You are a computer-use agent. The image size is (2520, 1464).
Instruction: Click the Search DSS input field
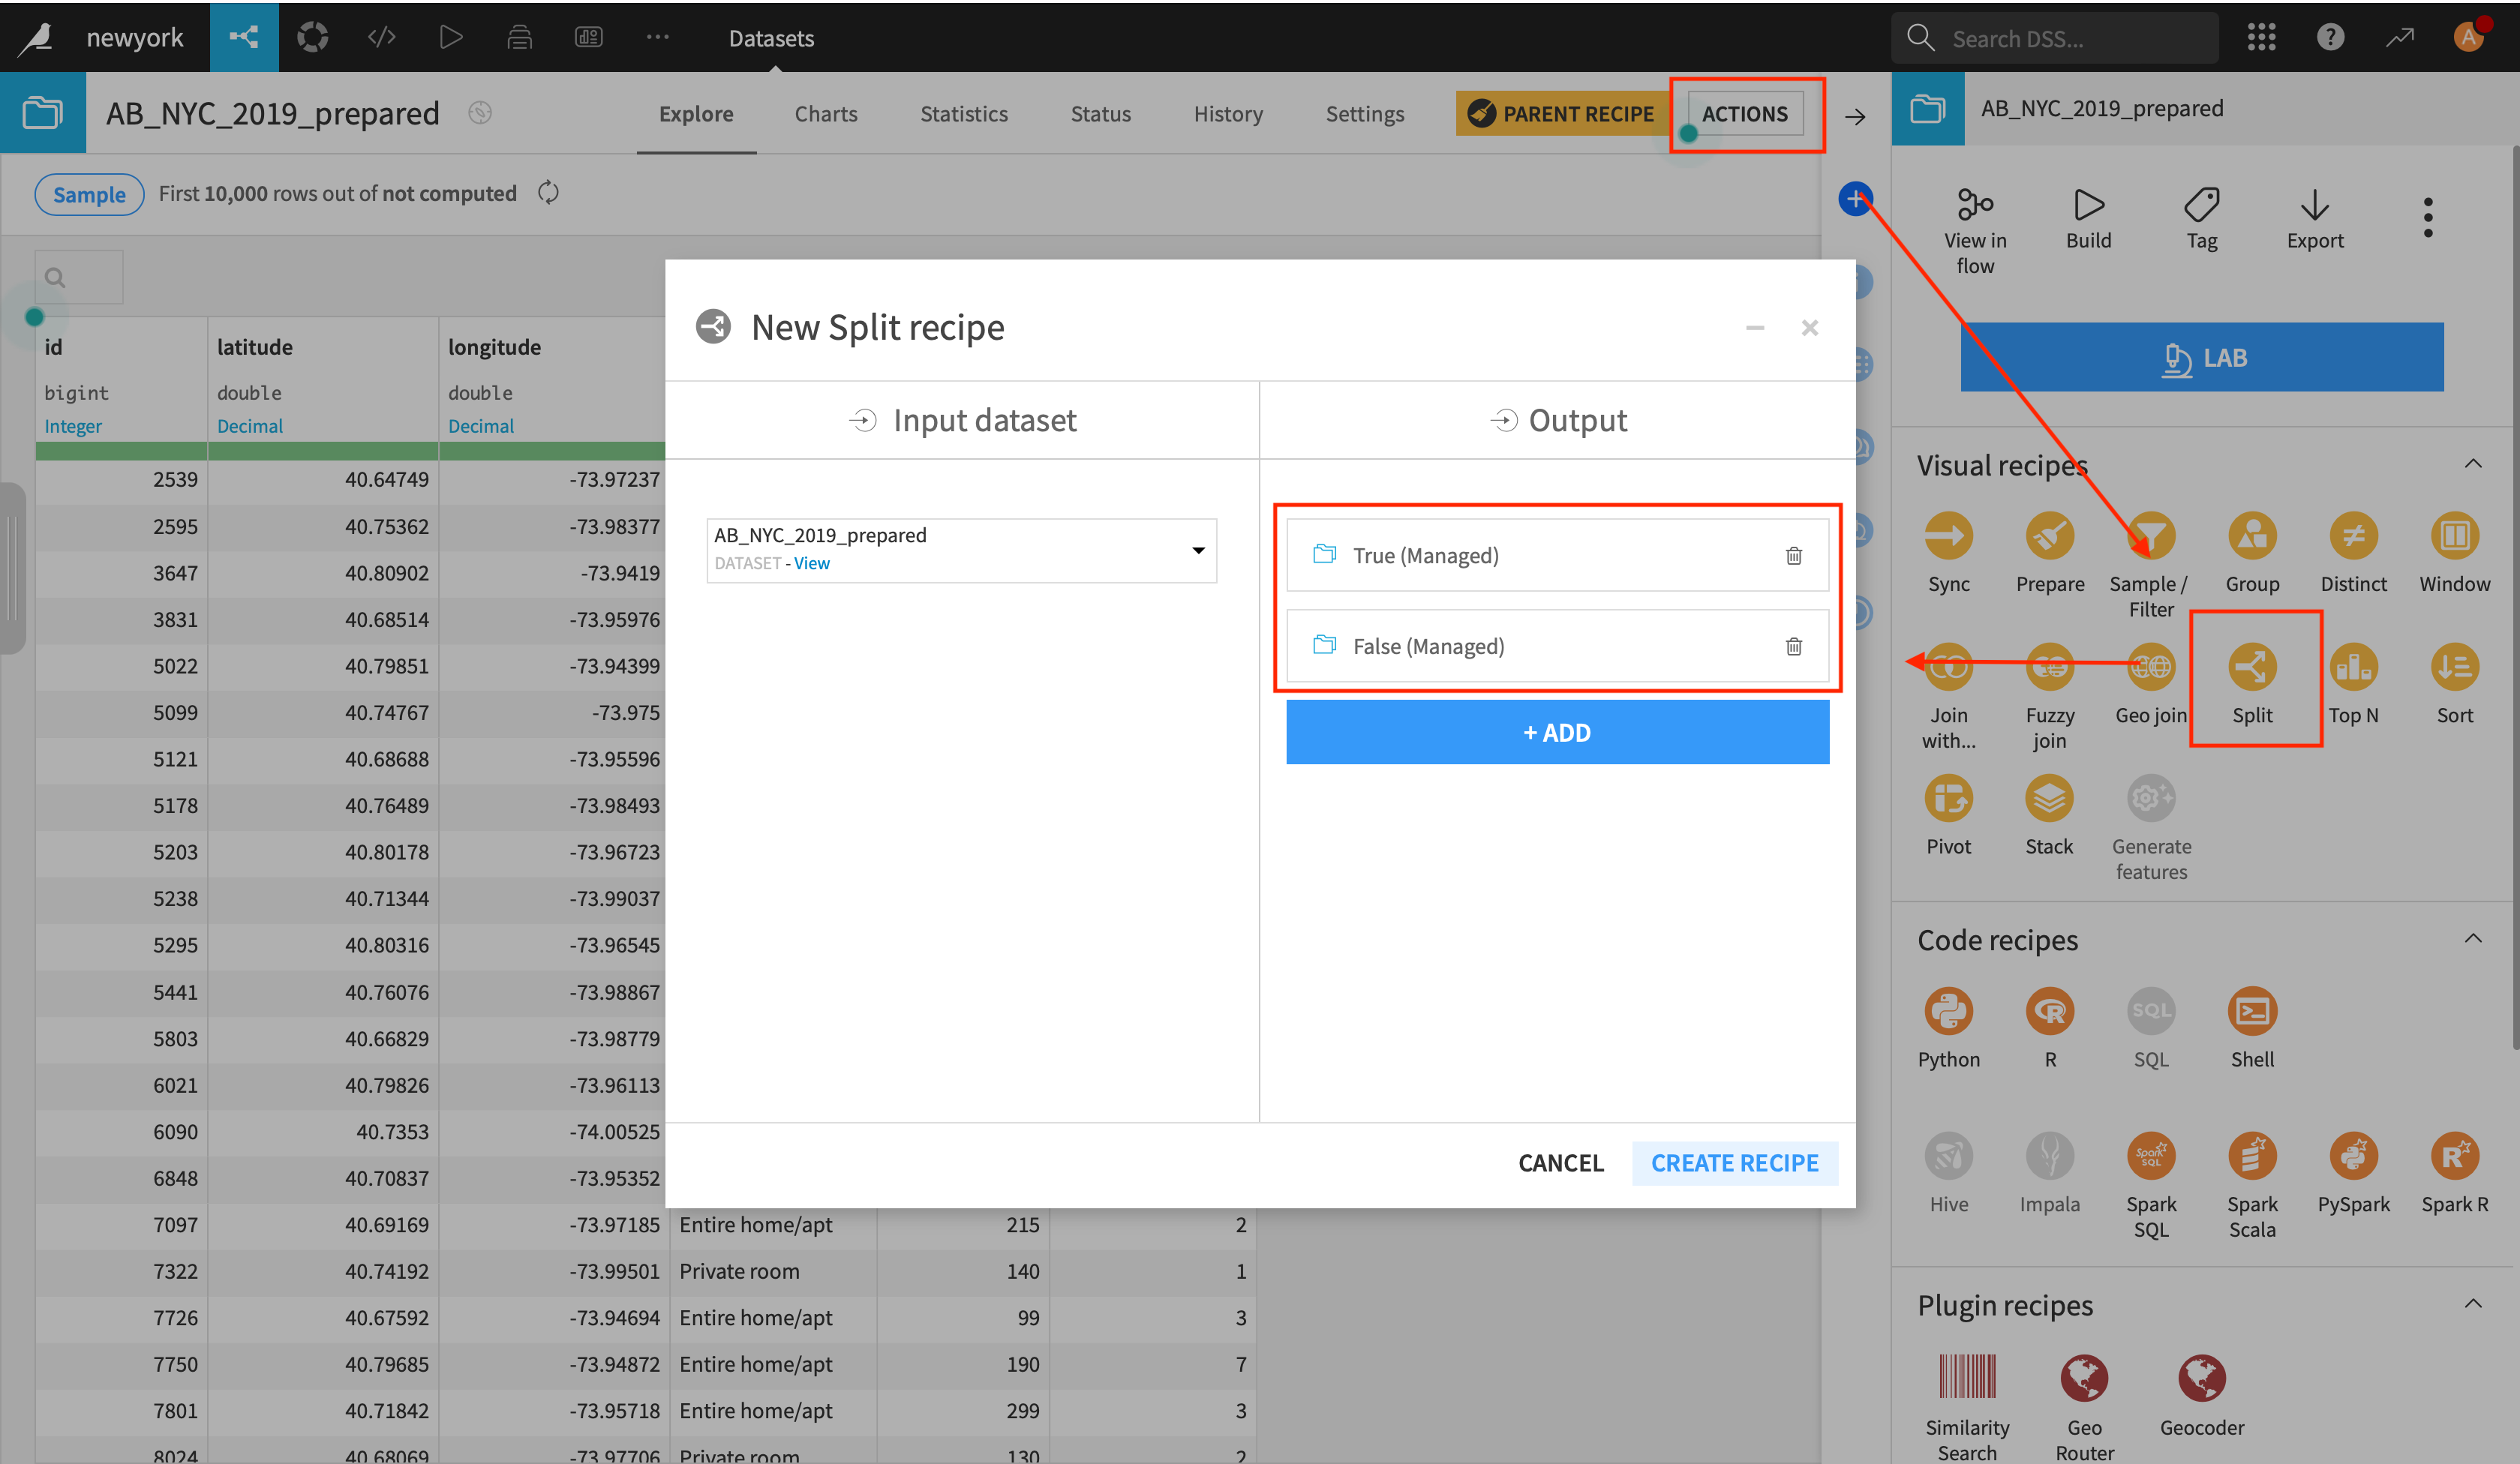click(x=2070, y=39)
